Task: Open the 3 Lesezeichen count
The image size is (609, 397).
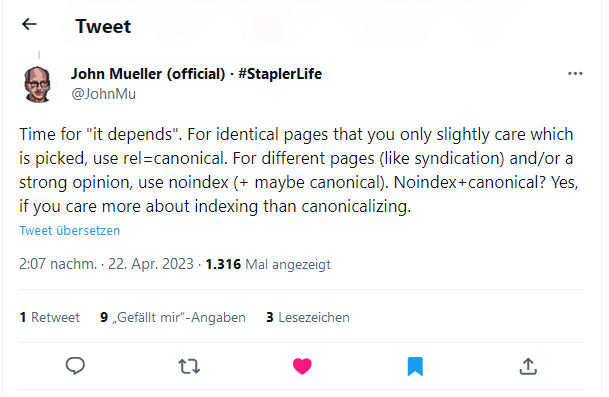Action: coord(308,317)
